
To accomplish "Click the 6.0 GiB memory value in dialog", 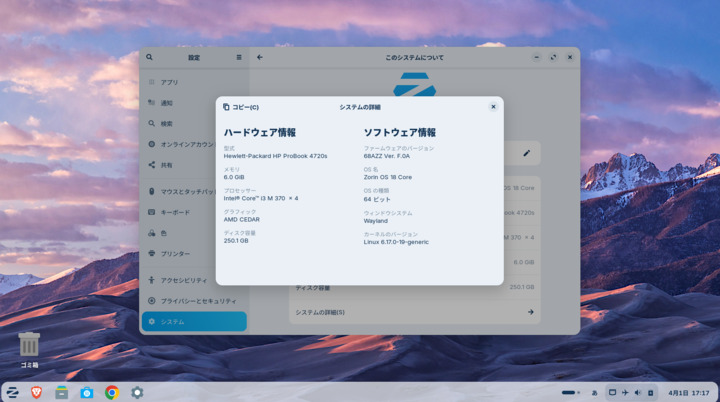I will [234, 177].
